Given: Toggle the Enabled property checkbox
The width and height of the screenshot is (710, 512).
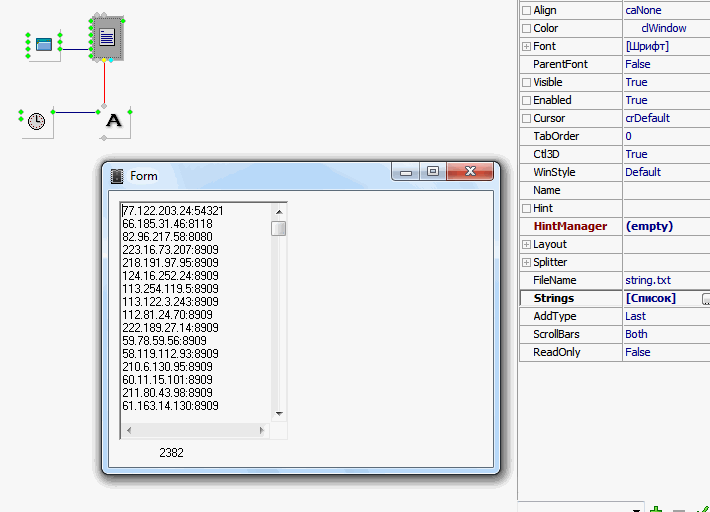Looking at the screenshot, I should [x=527, y=100].
